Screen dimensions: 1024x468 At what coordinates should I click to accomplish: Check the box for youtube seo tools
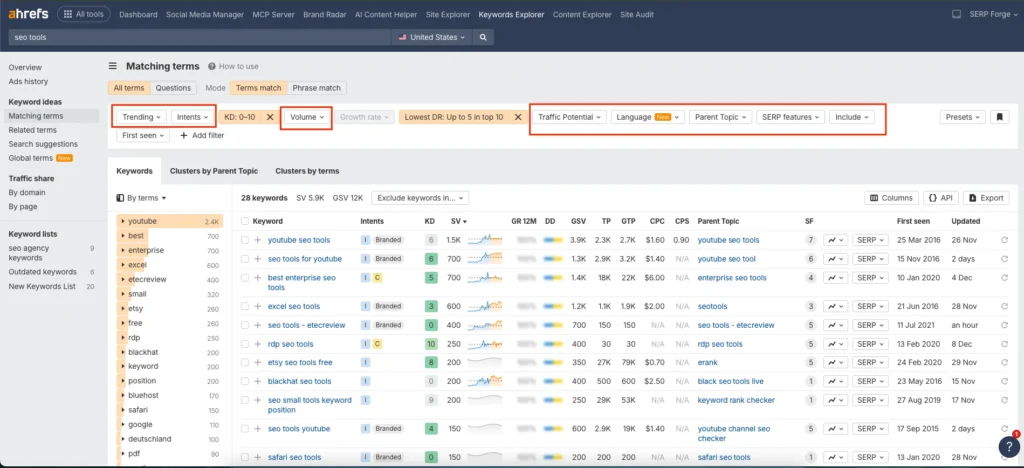(x=245, y=240)
